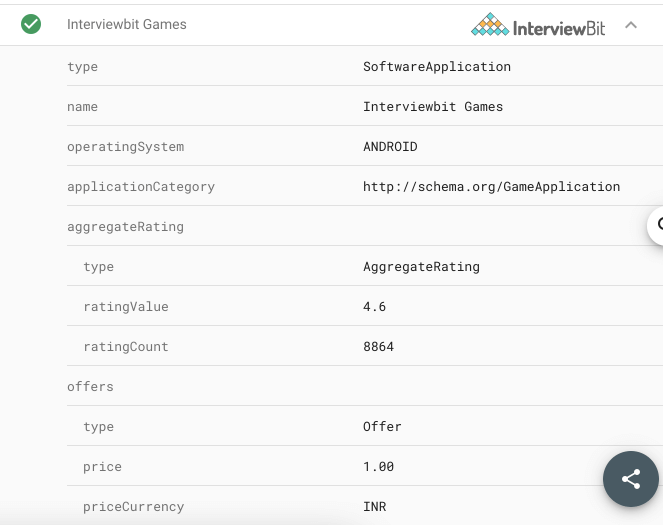Click the name property label
664x525 pixels.
point(82,107)
